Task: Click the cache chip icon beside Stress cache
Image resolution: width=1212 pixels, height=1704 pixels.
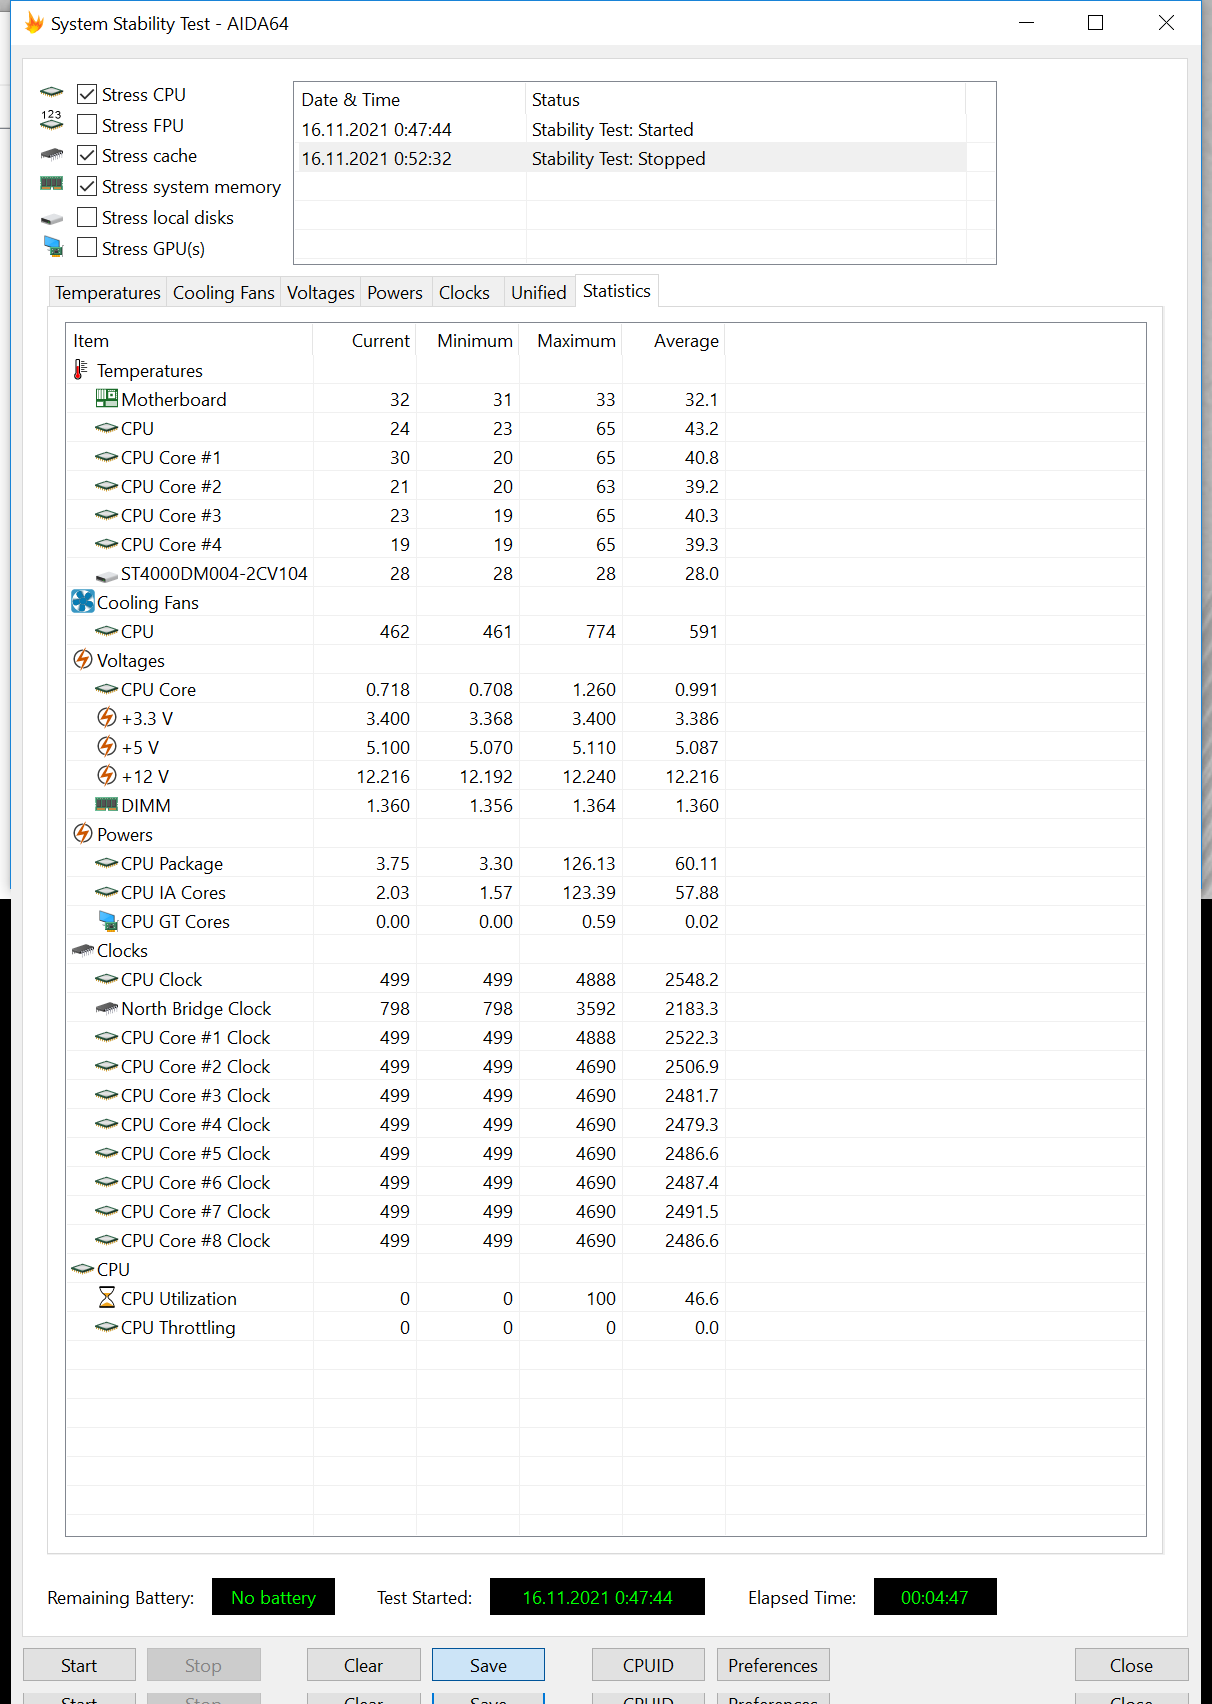Action: click(x=52, y=155)
